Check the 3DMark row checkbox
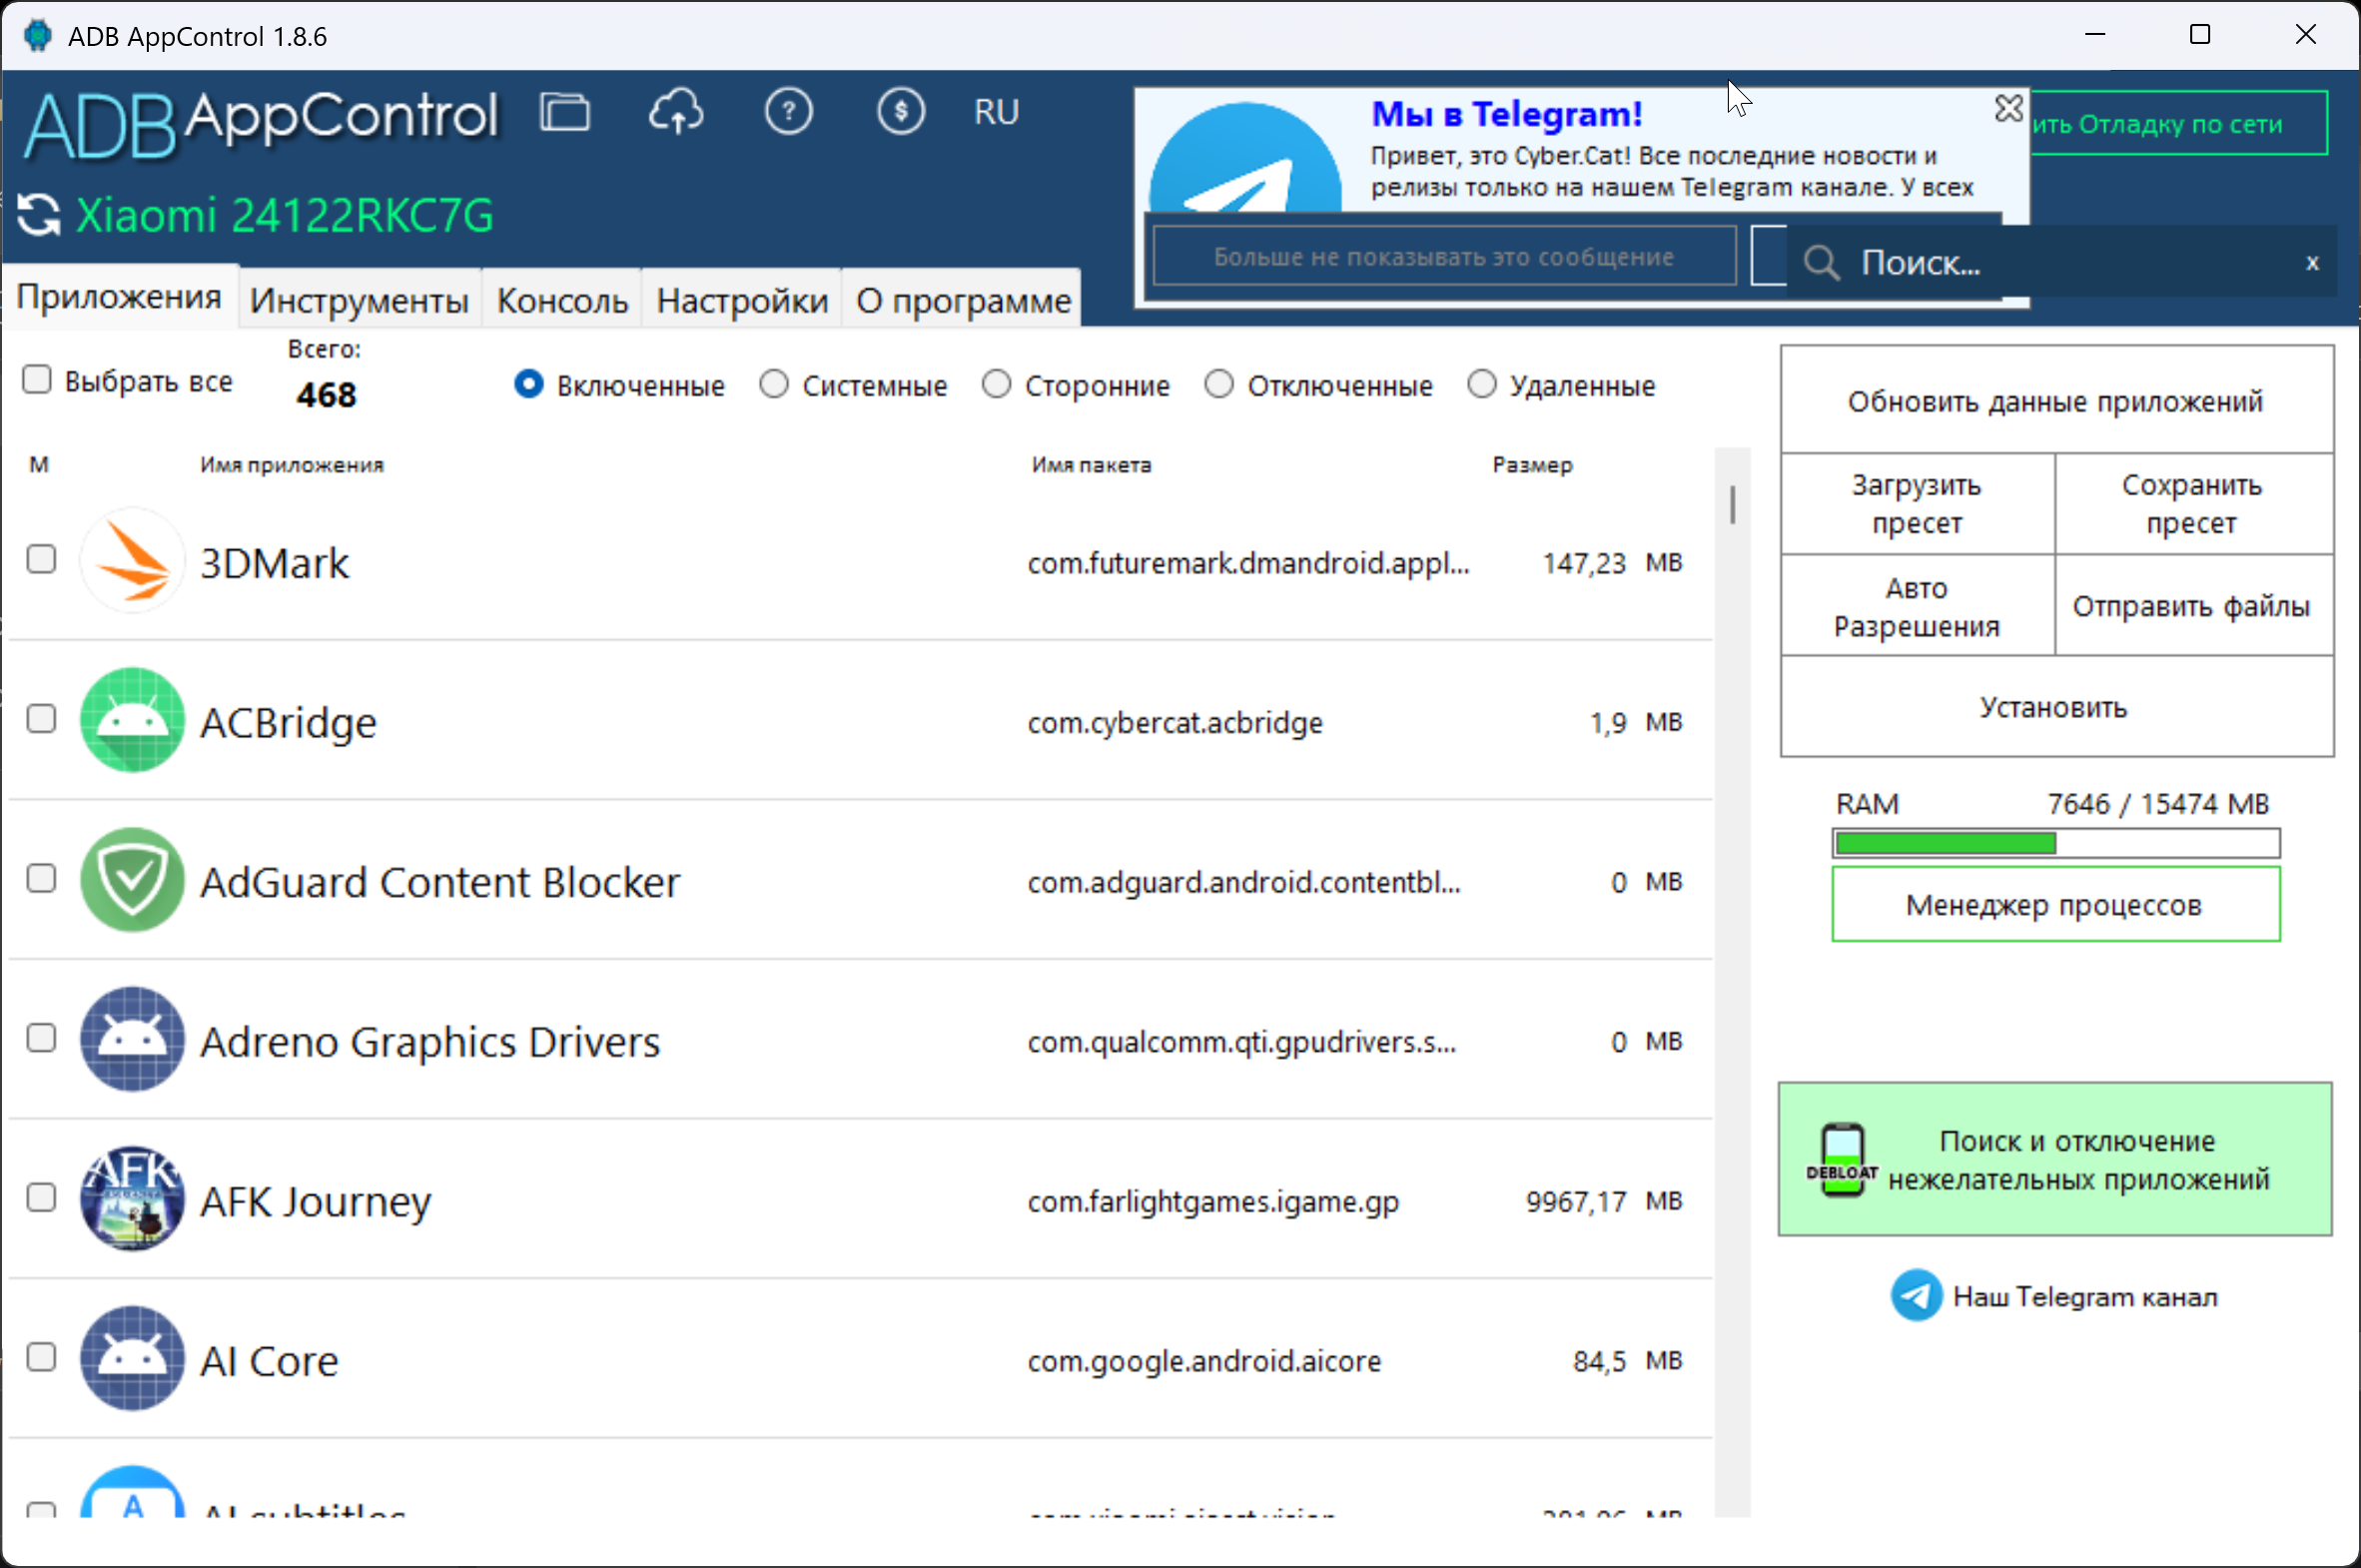 [41, 559]
